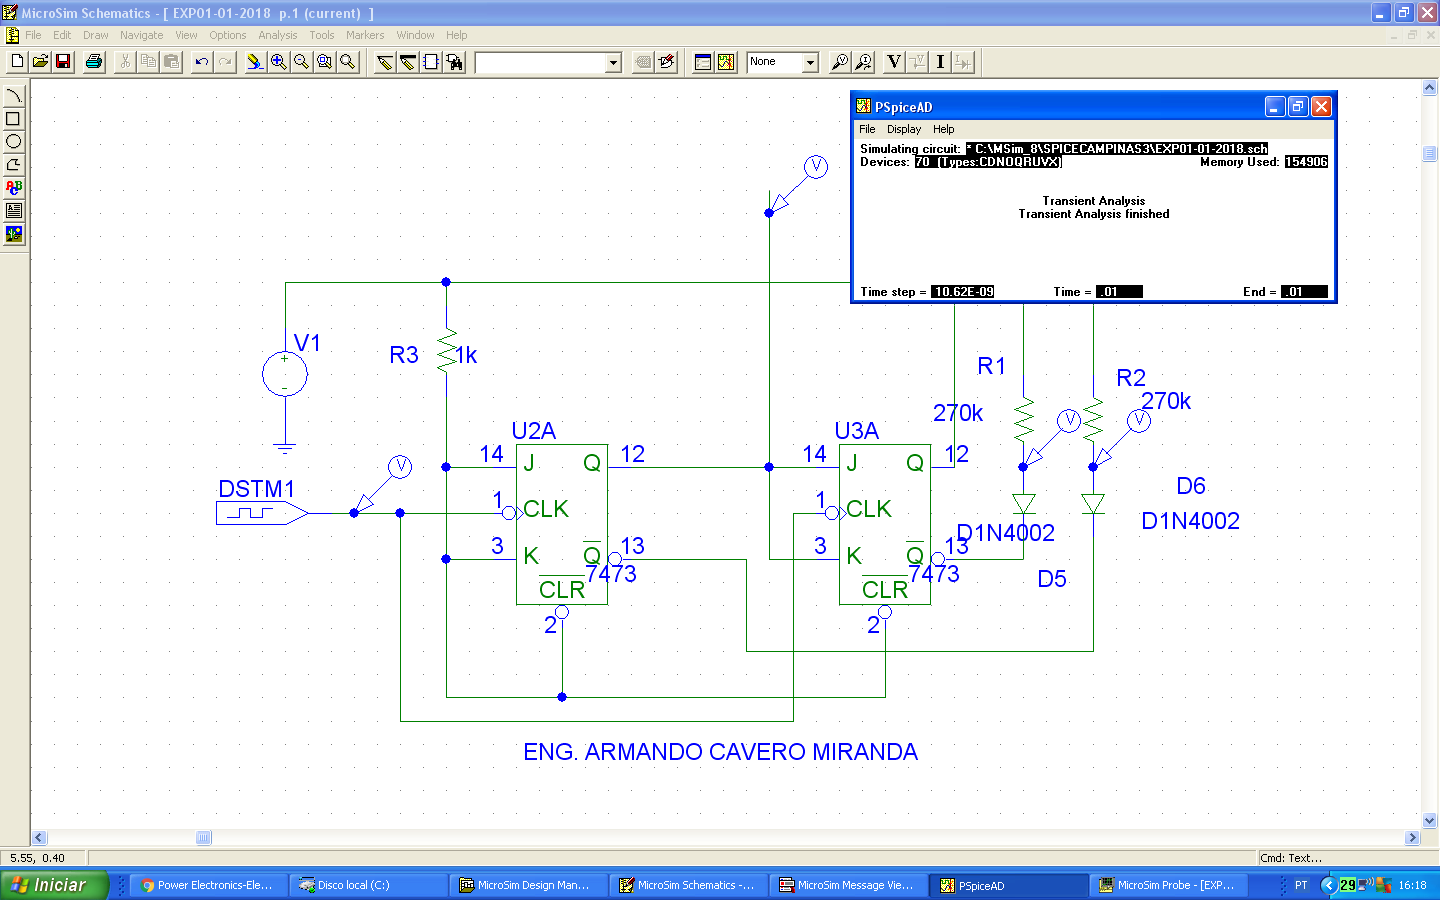The image size is (1440, 900).
Task: Select the Draw Bus tool
Action: (407, 61)
